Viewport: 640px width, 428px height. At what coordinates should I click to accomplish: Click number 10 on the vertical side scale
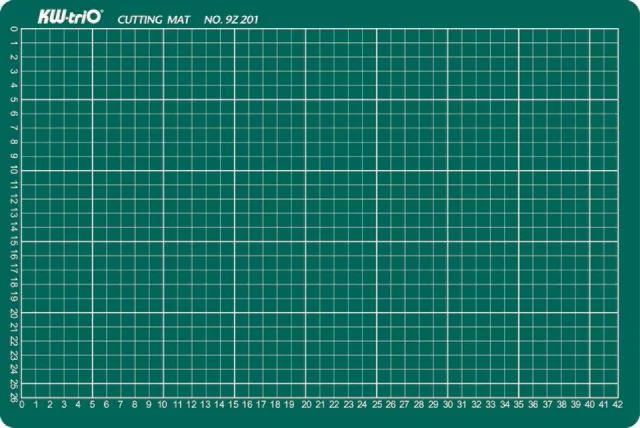[14, 170]
